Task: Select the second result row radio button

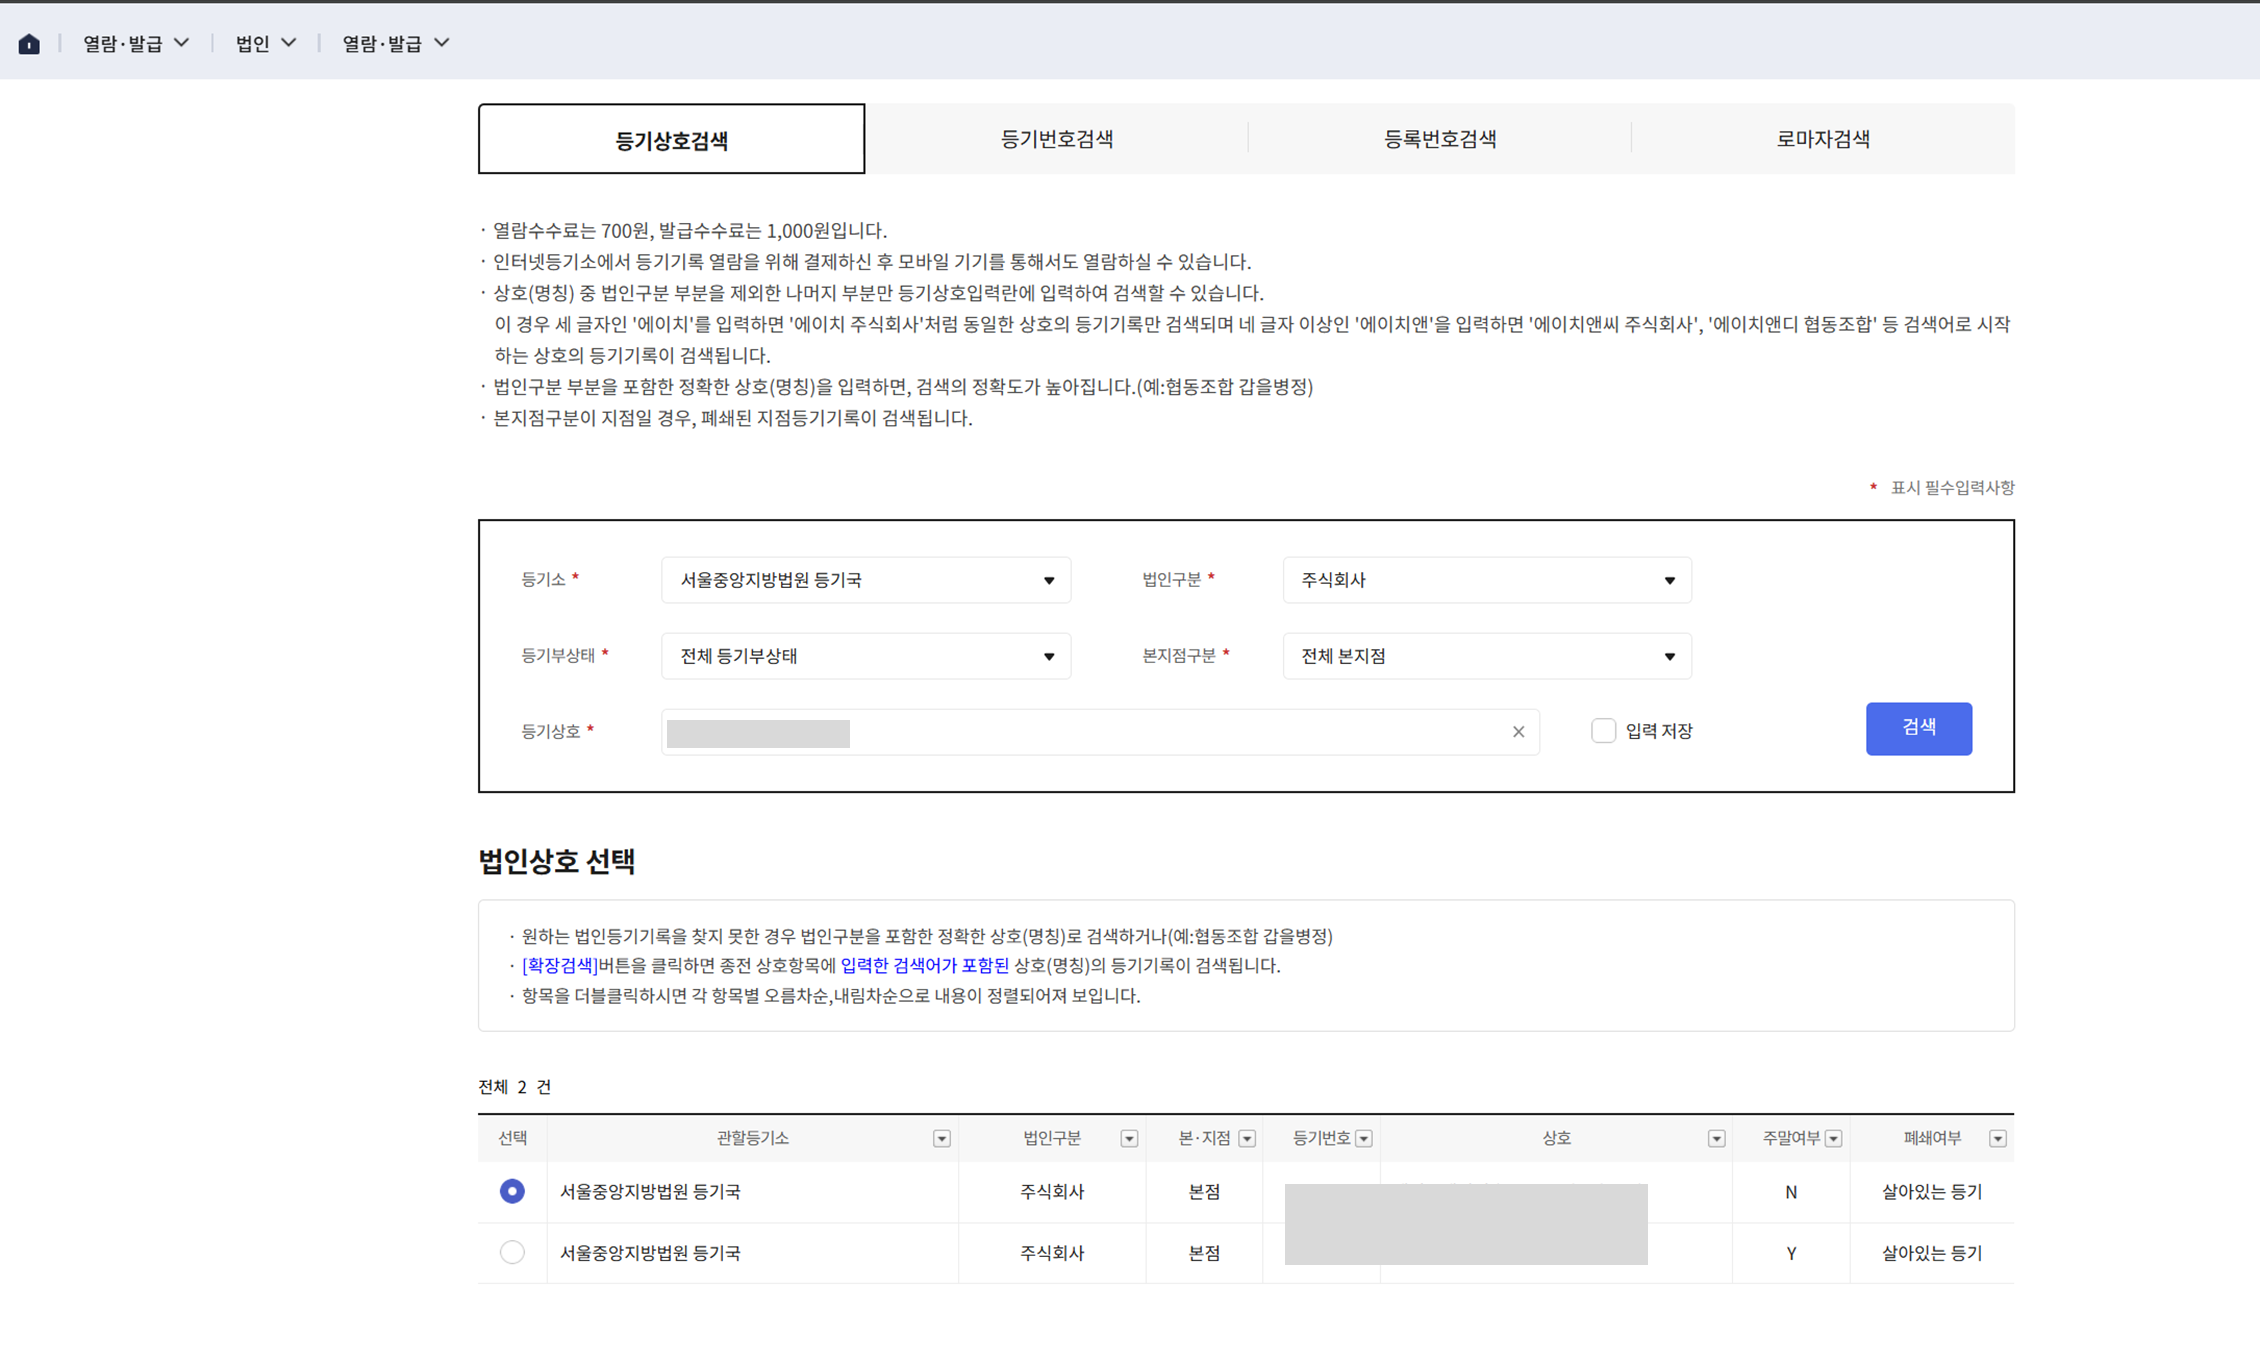Action: point(512,1252)
